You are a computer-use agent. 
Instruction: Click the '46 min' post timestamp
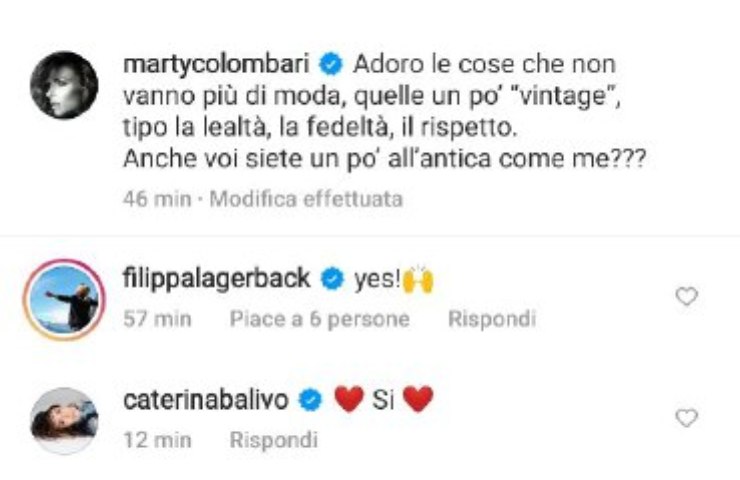point(157,199)
